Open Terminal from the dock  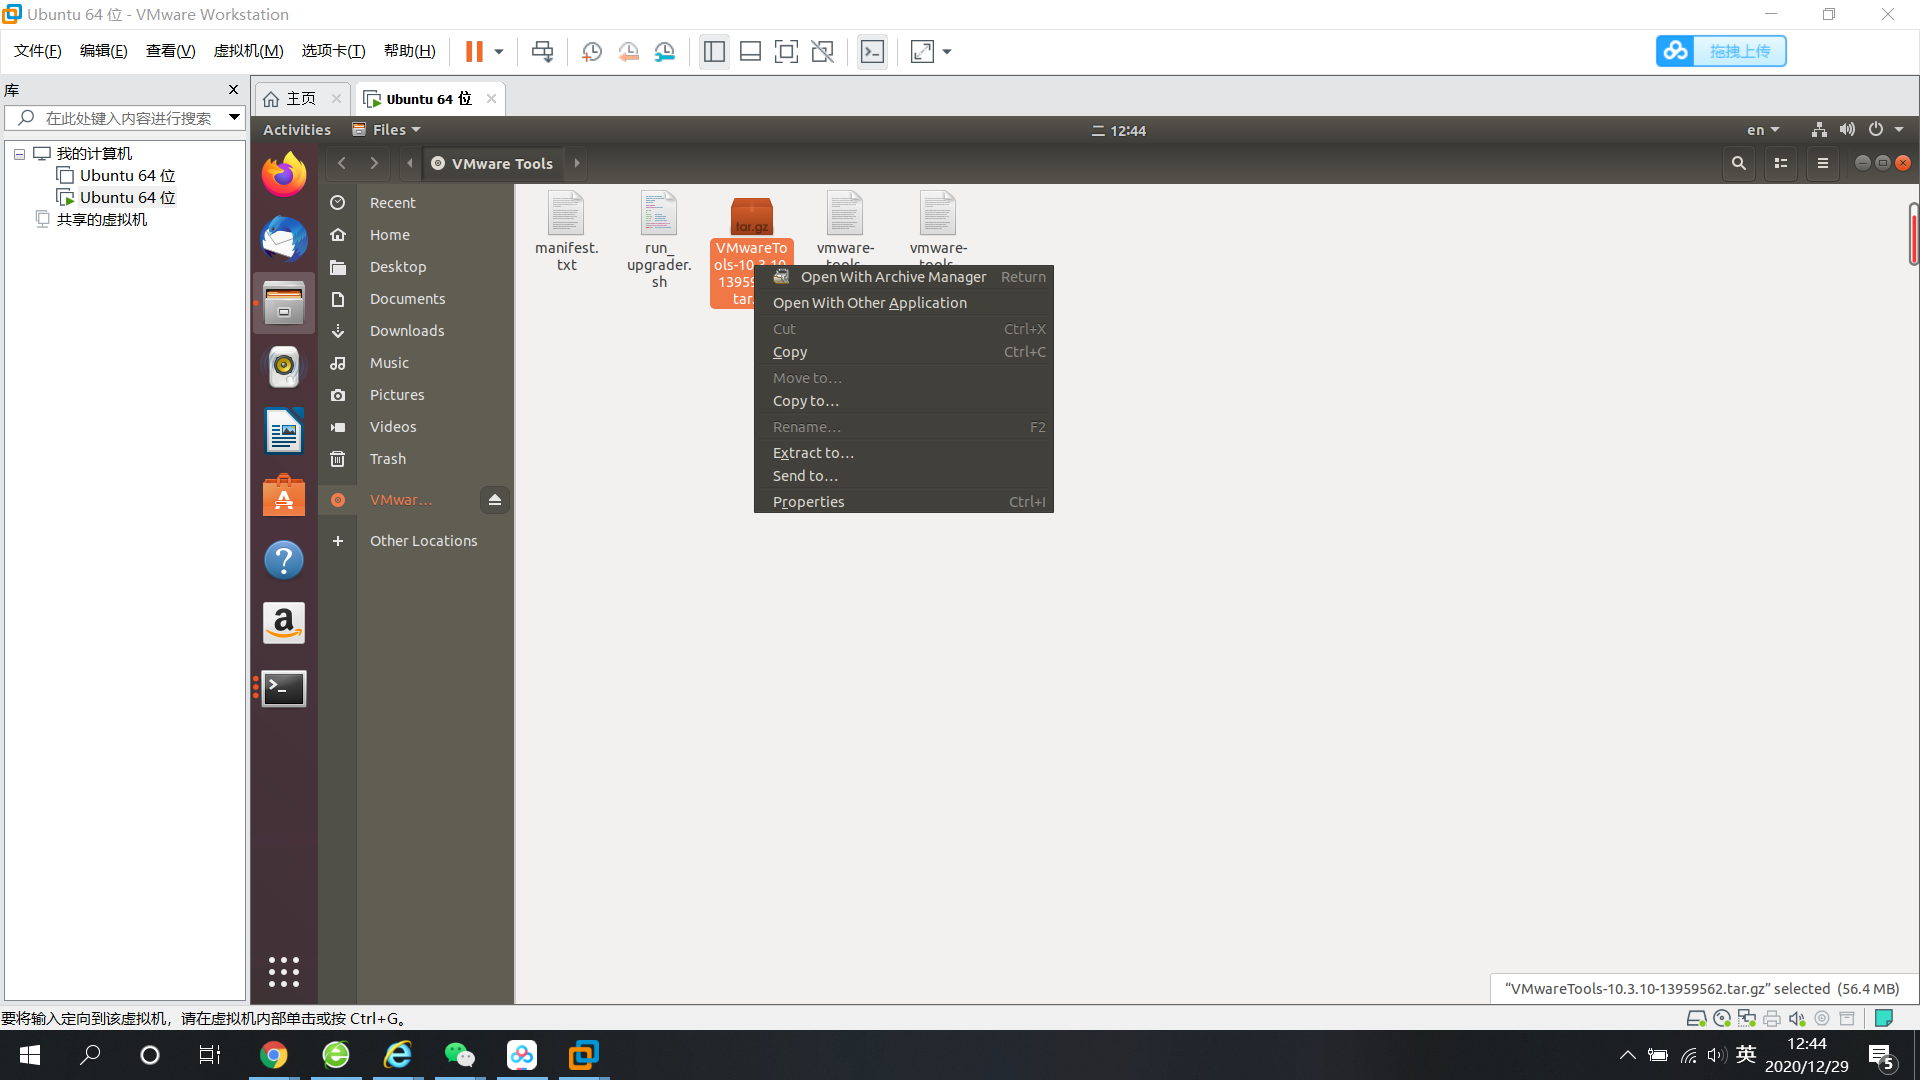[x=284, y=688]
